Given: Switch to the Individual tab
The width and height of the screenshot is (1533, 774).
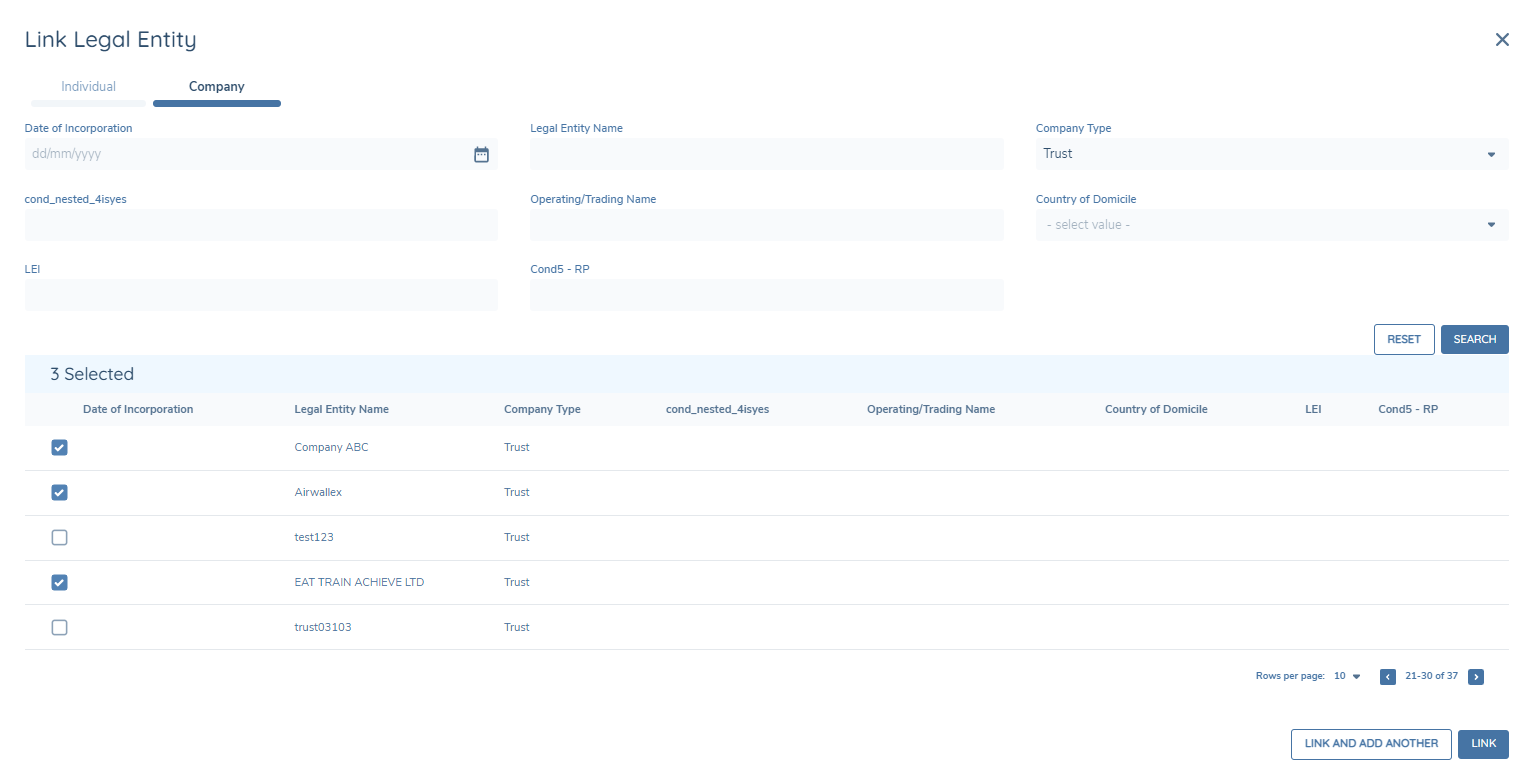Looking at the screenshot, I should (x=88, y=87).
